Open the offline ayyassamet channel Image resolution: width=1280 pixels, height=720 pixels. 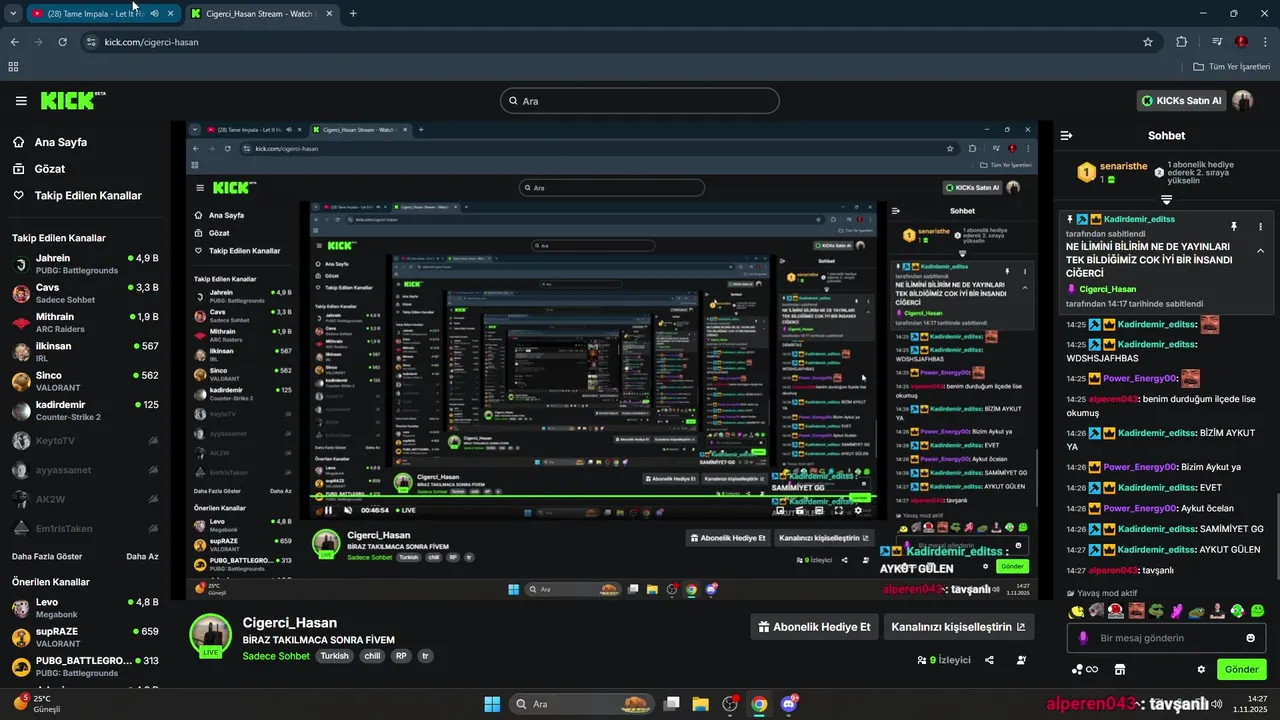click(x=84, y=470)
